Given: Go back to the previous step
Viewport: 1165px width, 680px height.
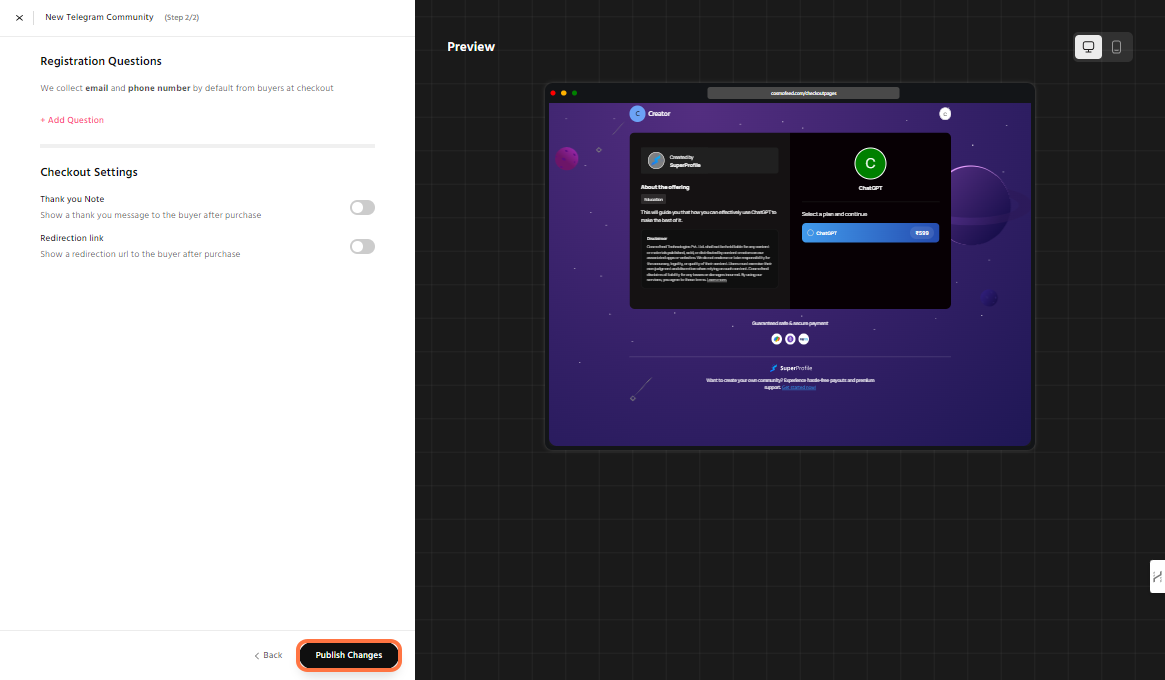Looking at the screenshot, I should [268, 655].
